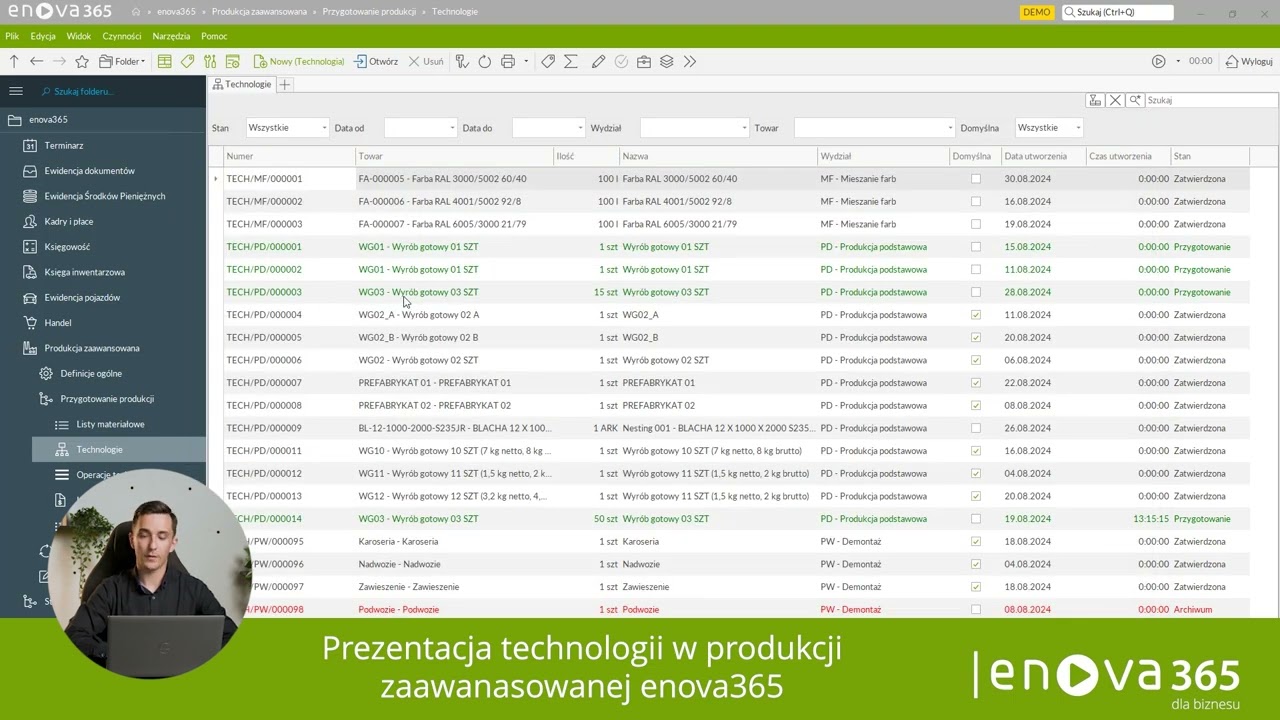
Task: Click the star favorites icon
Action: click(82, 61)
